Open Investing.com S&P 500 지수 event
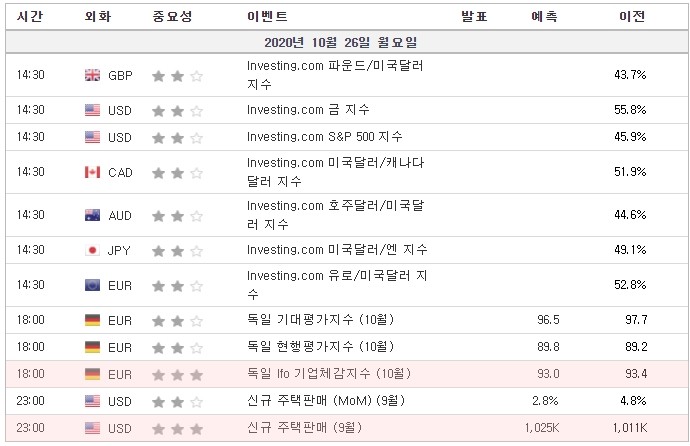This screenshot has width=690, height=446. [325, 137]
